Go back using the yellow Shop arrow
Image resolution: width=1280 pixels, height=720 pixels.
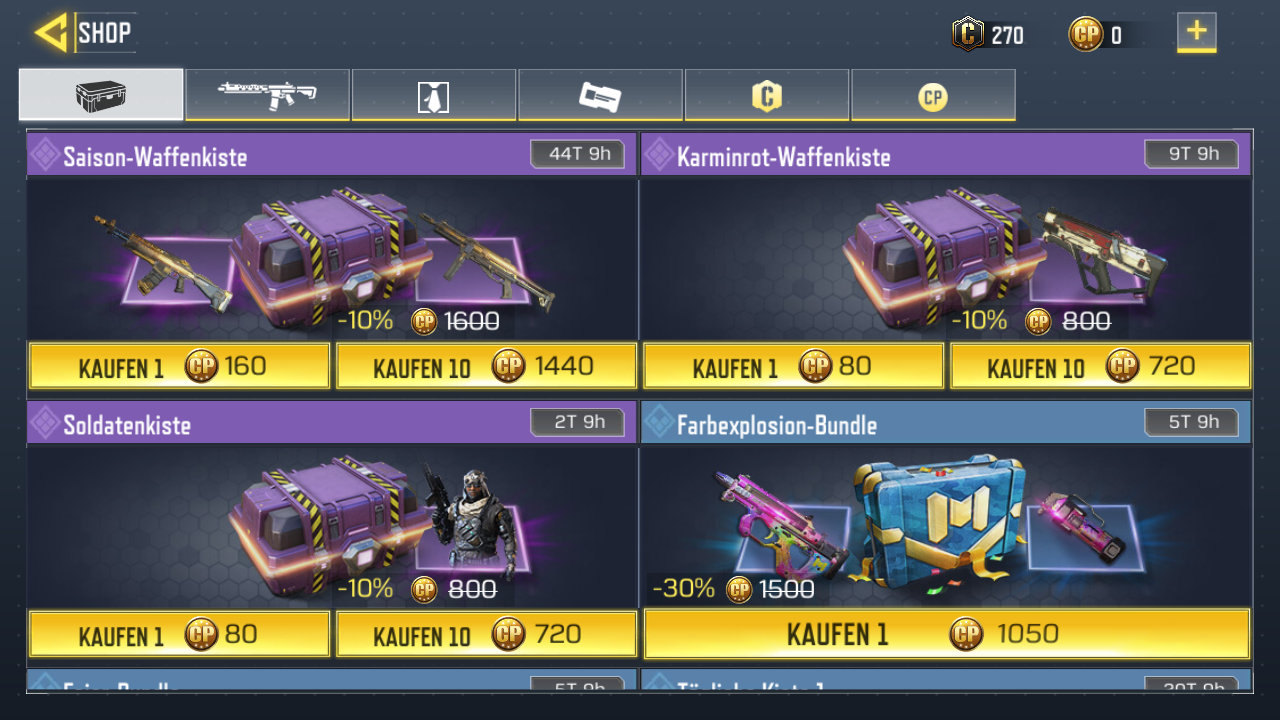[50, 32]
